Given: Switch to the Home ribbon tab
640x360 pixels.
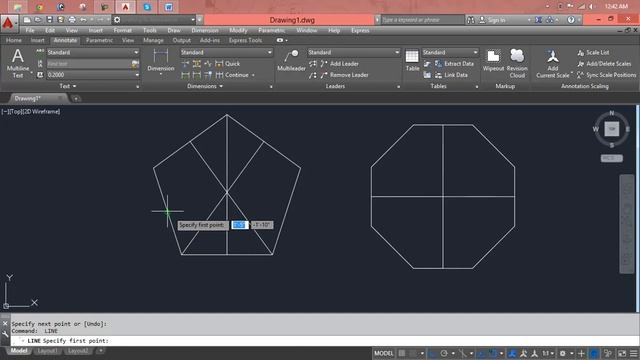Looking at the screenshot, I should click(x=13, y=40).
